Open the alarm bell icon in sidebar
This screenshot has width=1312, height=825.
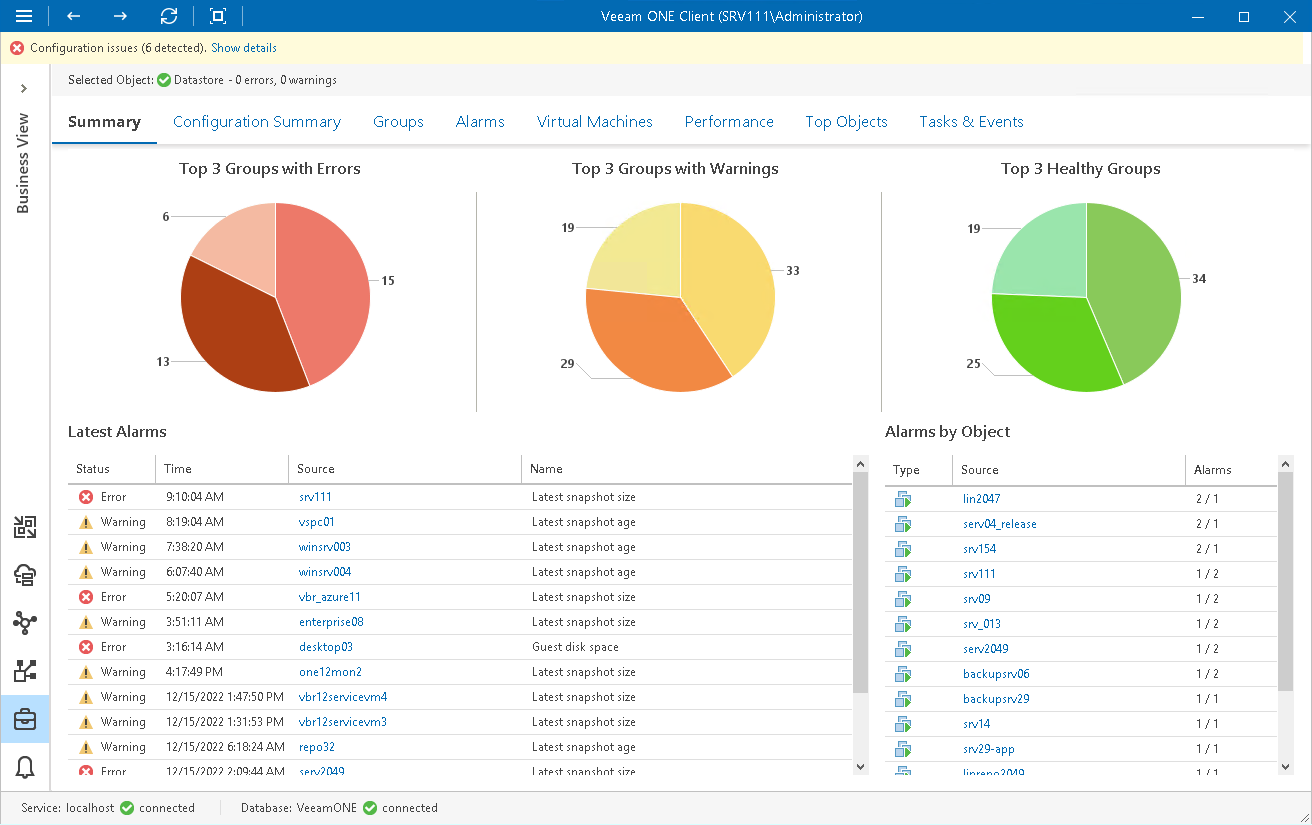(25, 767)
